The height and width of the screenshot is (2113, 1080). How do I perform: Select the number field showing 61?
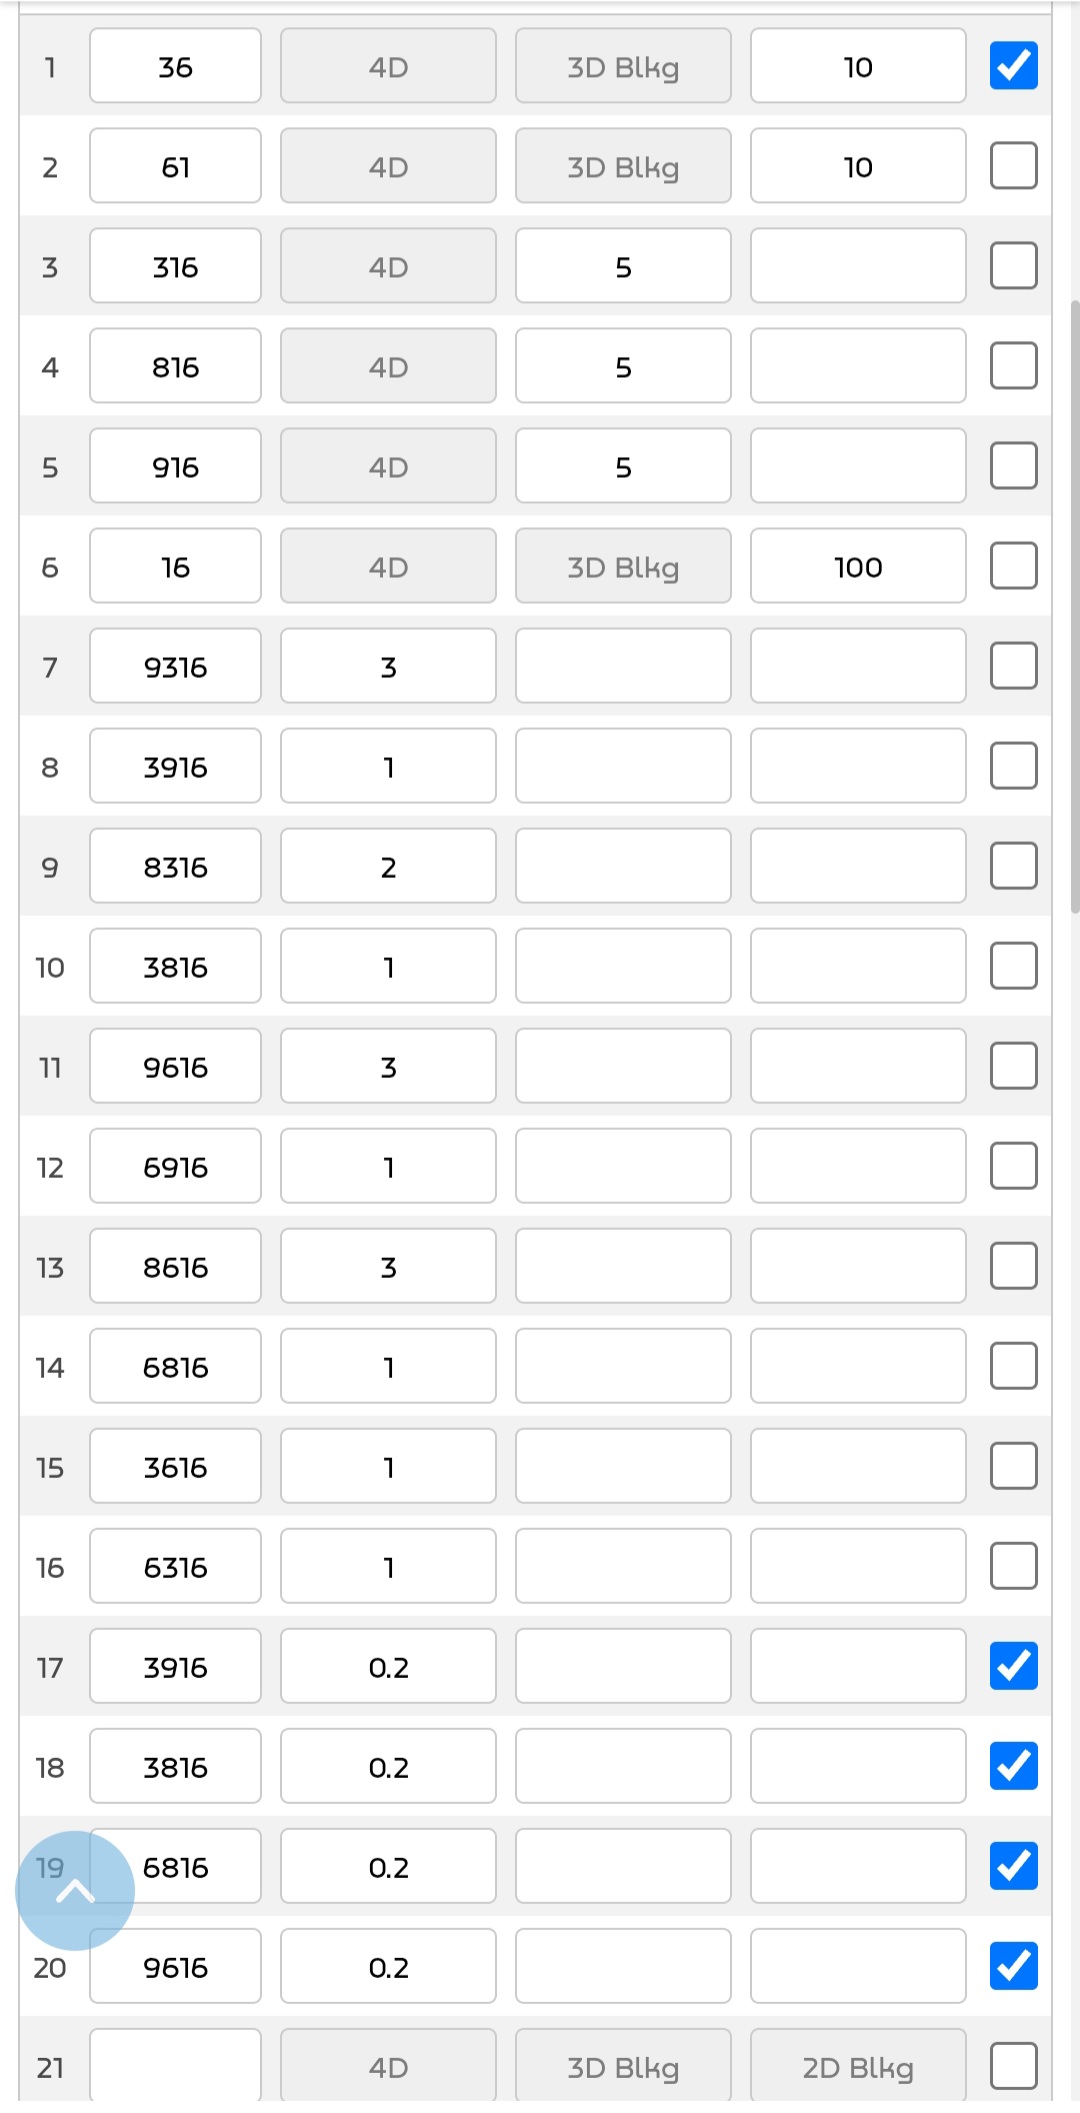(x=175, y=166)
